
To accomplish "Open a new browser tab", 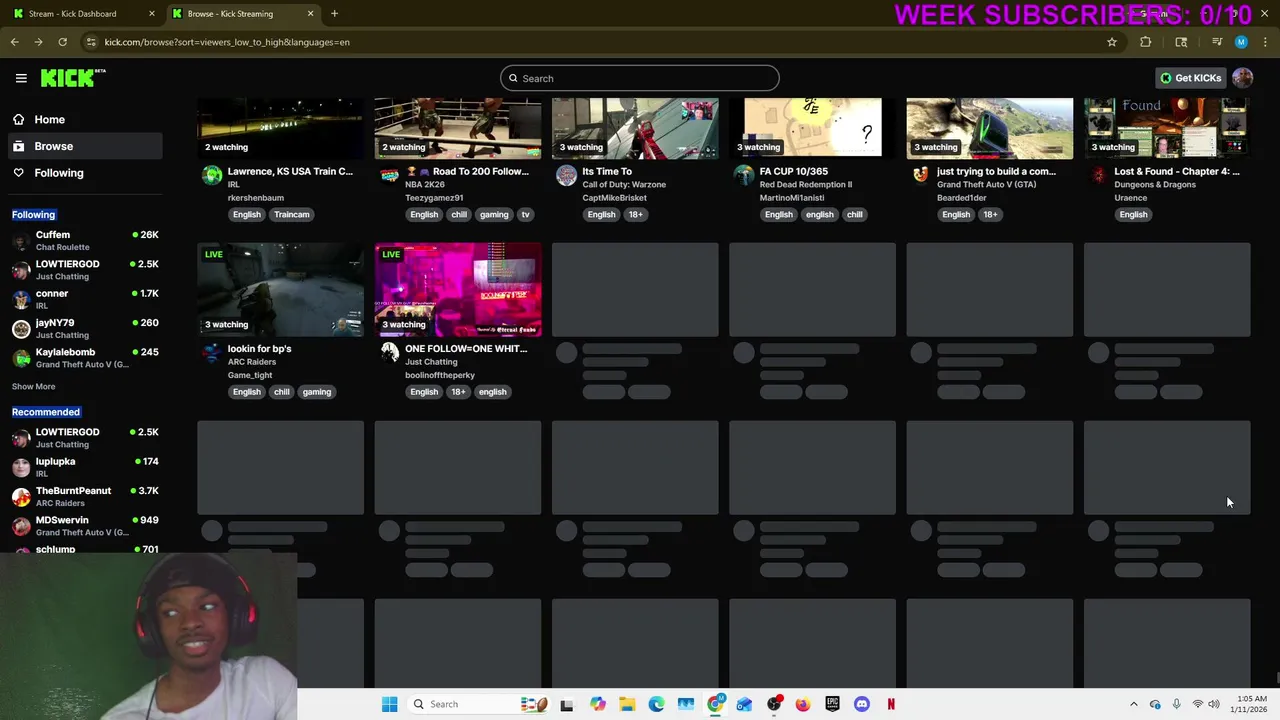I will click(334, 14).
